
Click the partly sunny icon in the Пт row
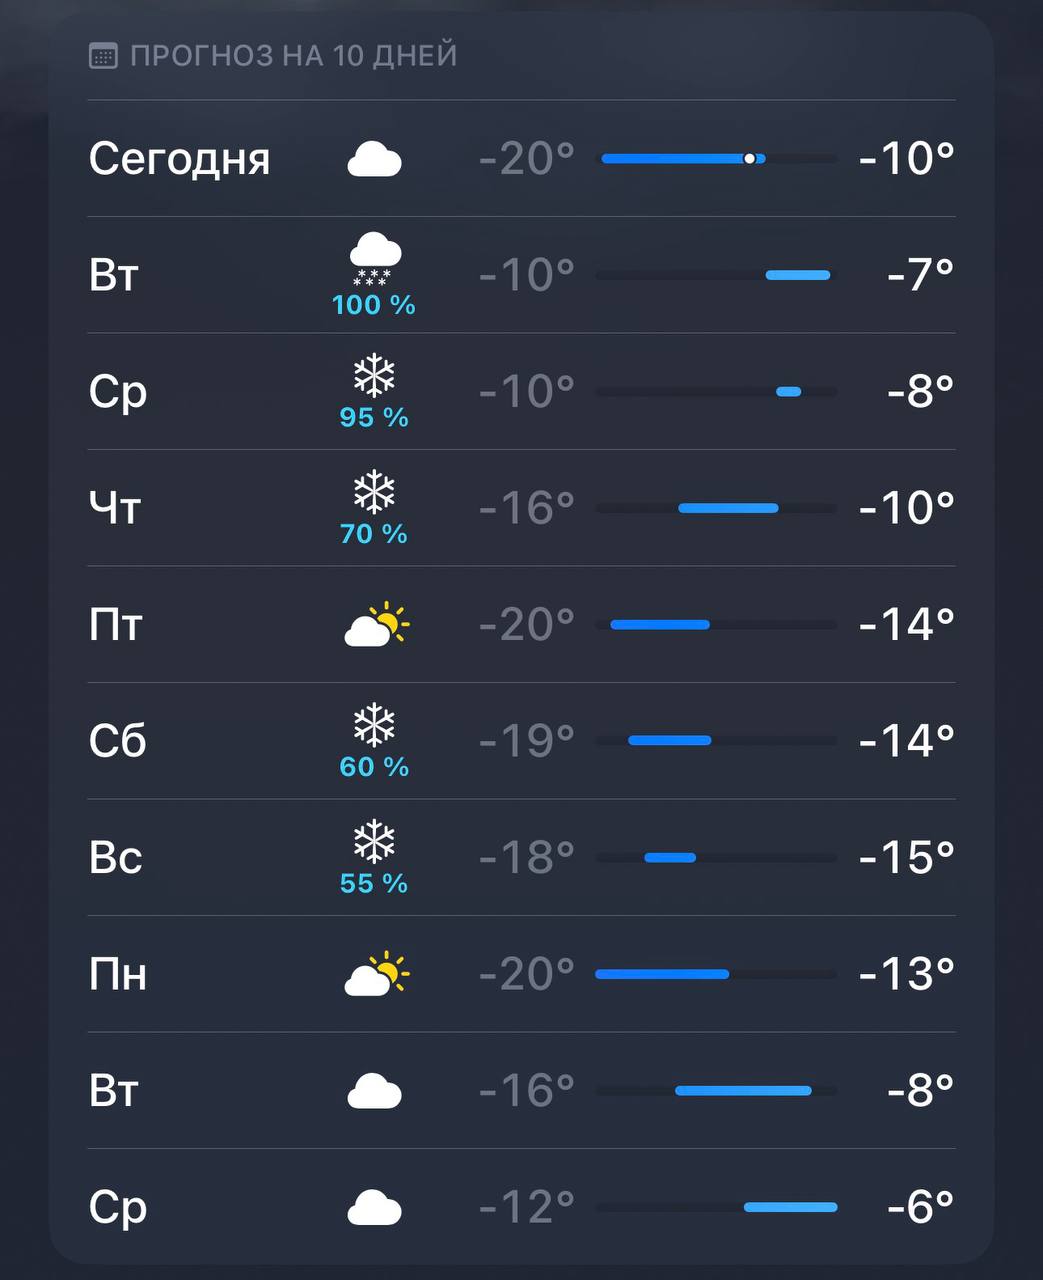376,625
